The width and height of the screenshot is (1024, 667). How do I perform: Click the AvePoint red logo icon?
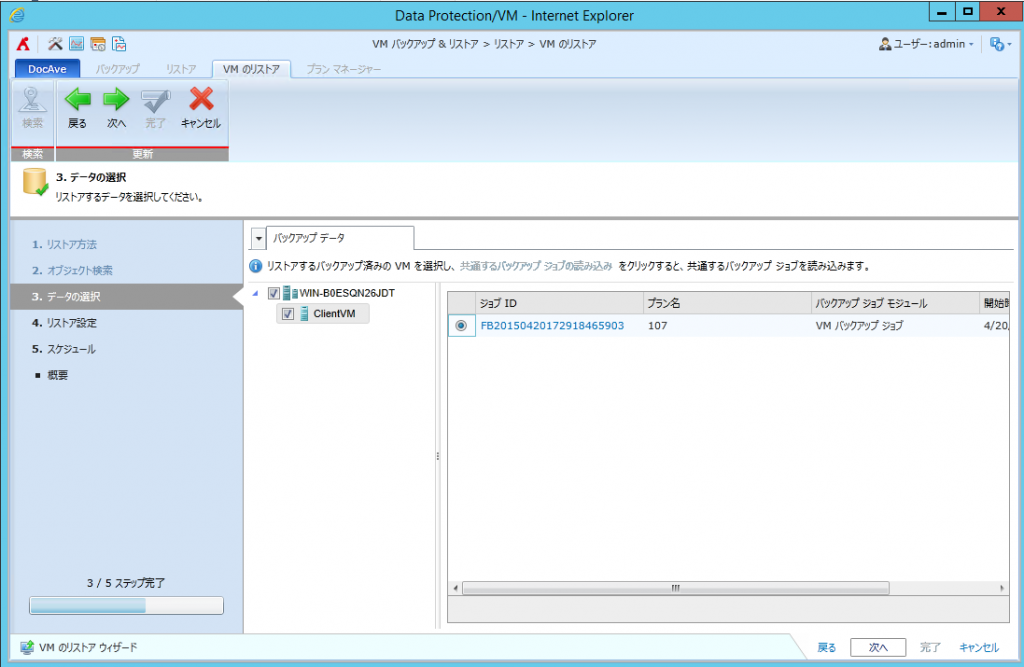(x=24, y=44)
